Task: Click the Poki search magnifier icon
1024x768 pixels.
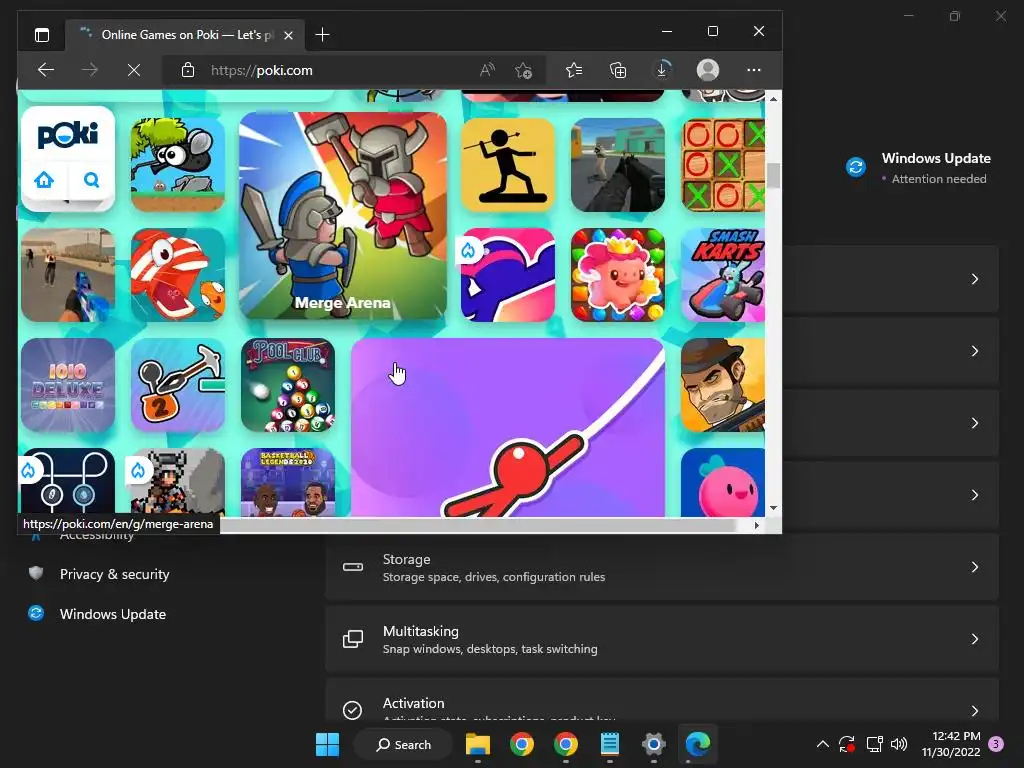Action: click(91, 180)
